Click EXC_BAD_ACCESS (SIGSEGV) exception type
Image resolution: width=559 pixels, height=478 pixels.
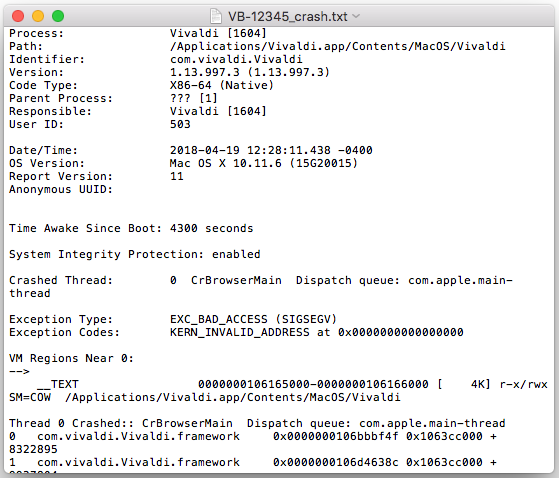coord(253,319)
